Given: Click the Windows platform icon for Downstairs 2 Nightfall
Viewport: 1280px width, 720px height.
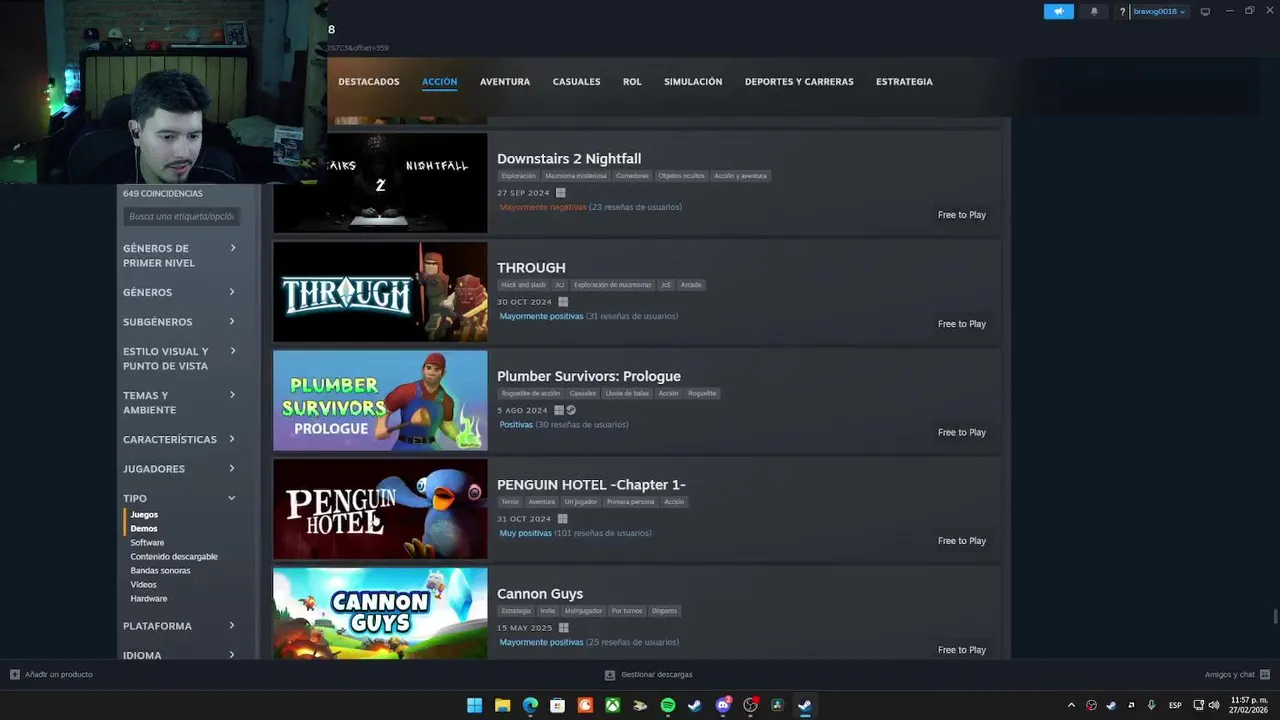Looking at the screenshot, I should pyautogui.click(x=561, y=193).
